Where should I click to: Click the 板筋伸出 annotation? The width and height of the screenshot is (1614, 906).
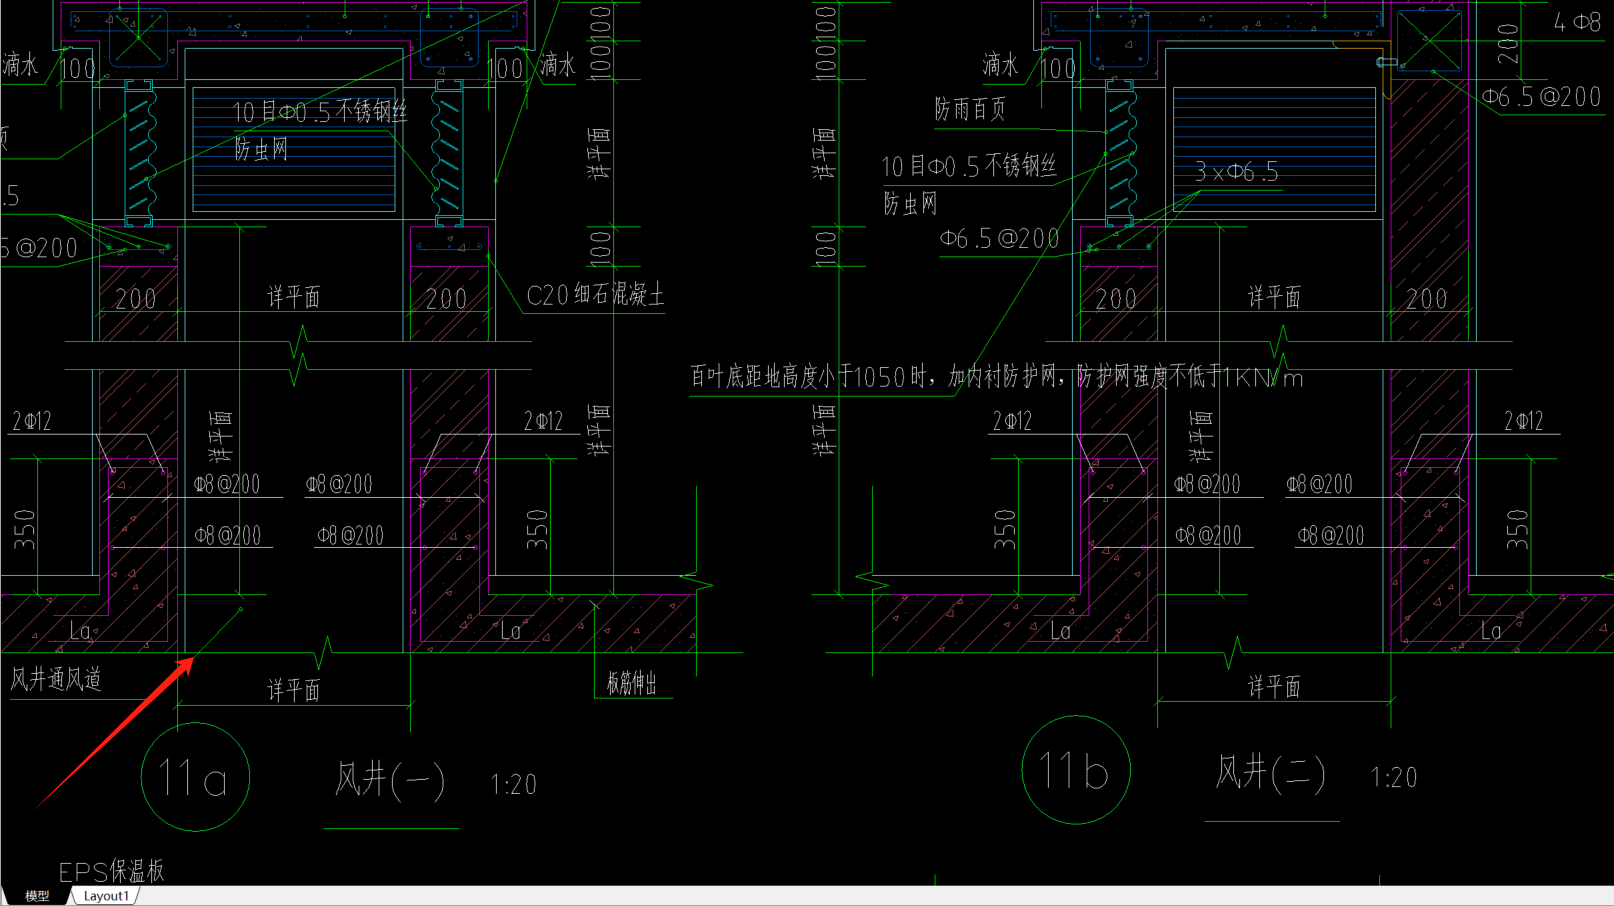[x=632, y=683]
